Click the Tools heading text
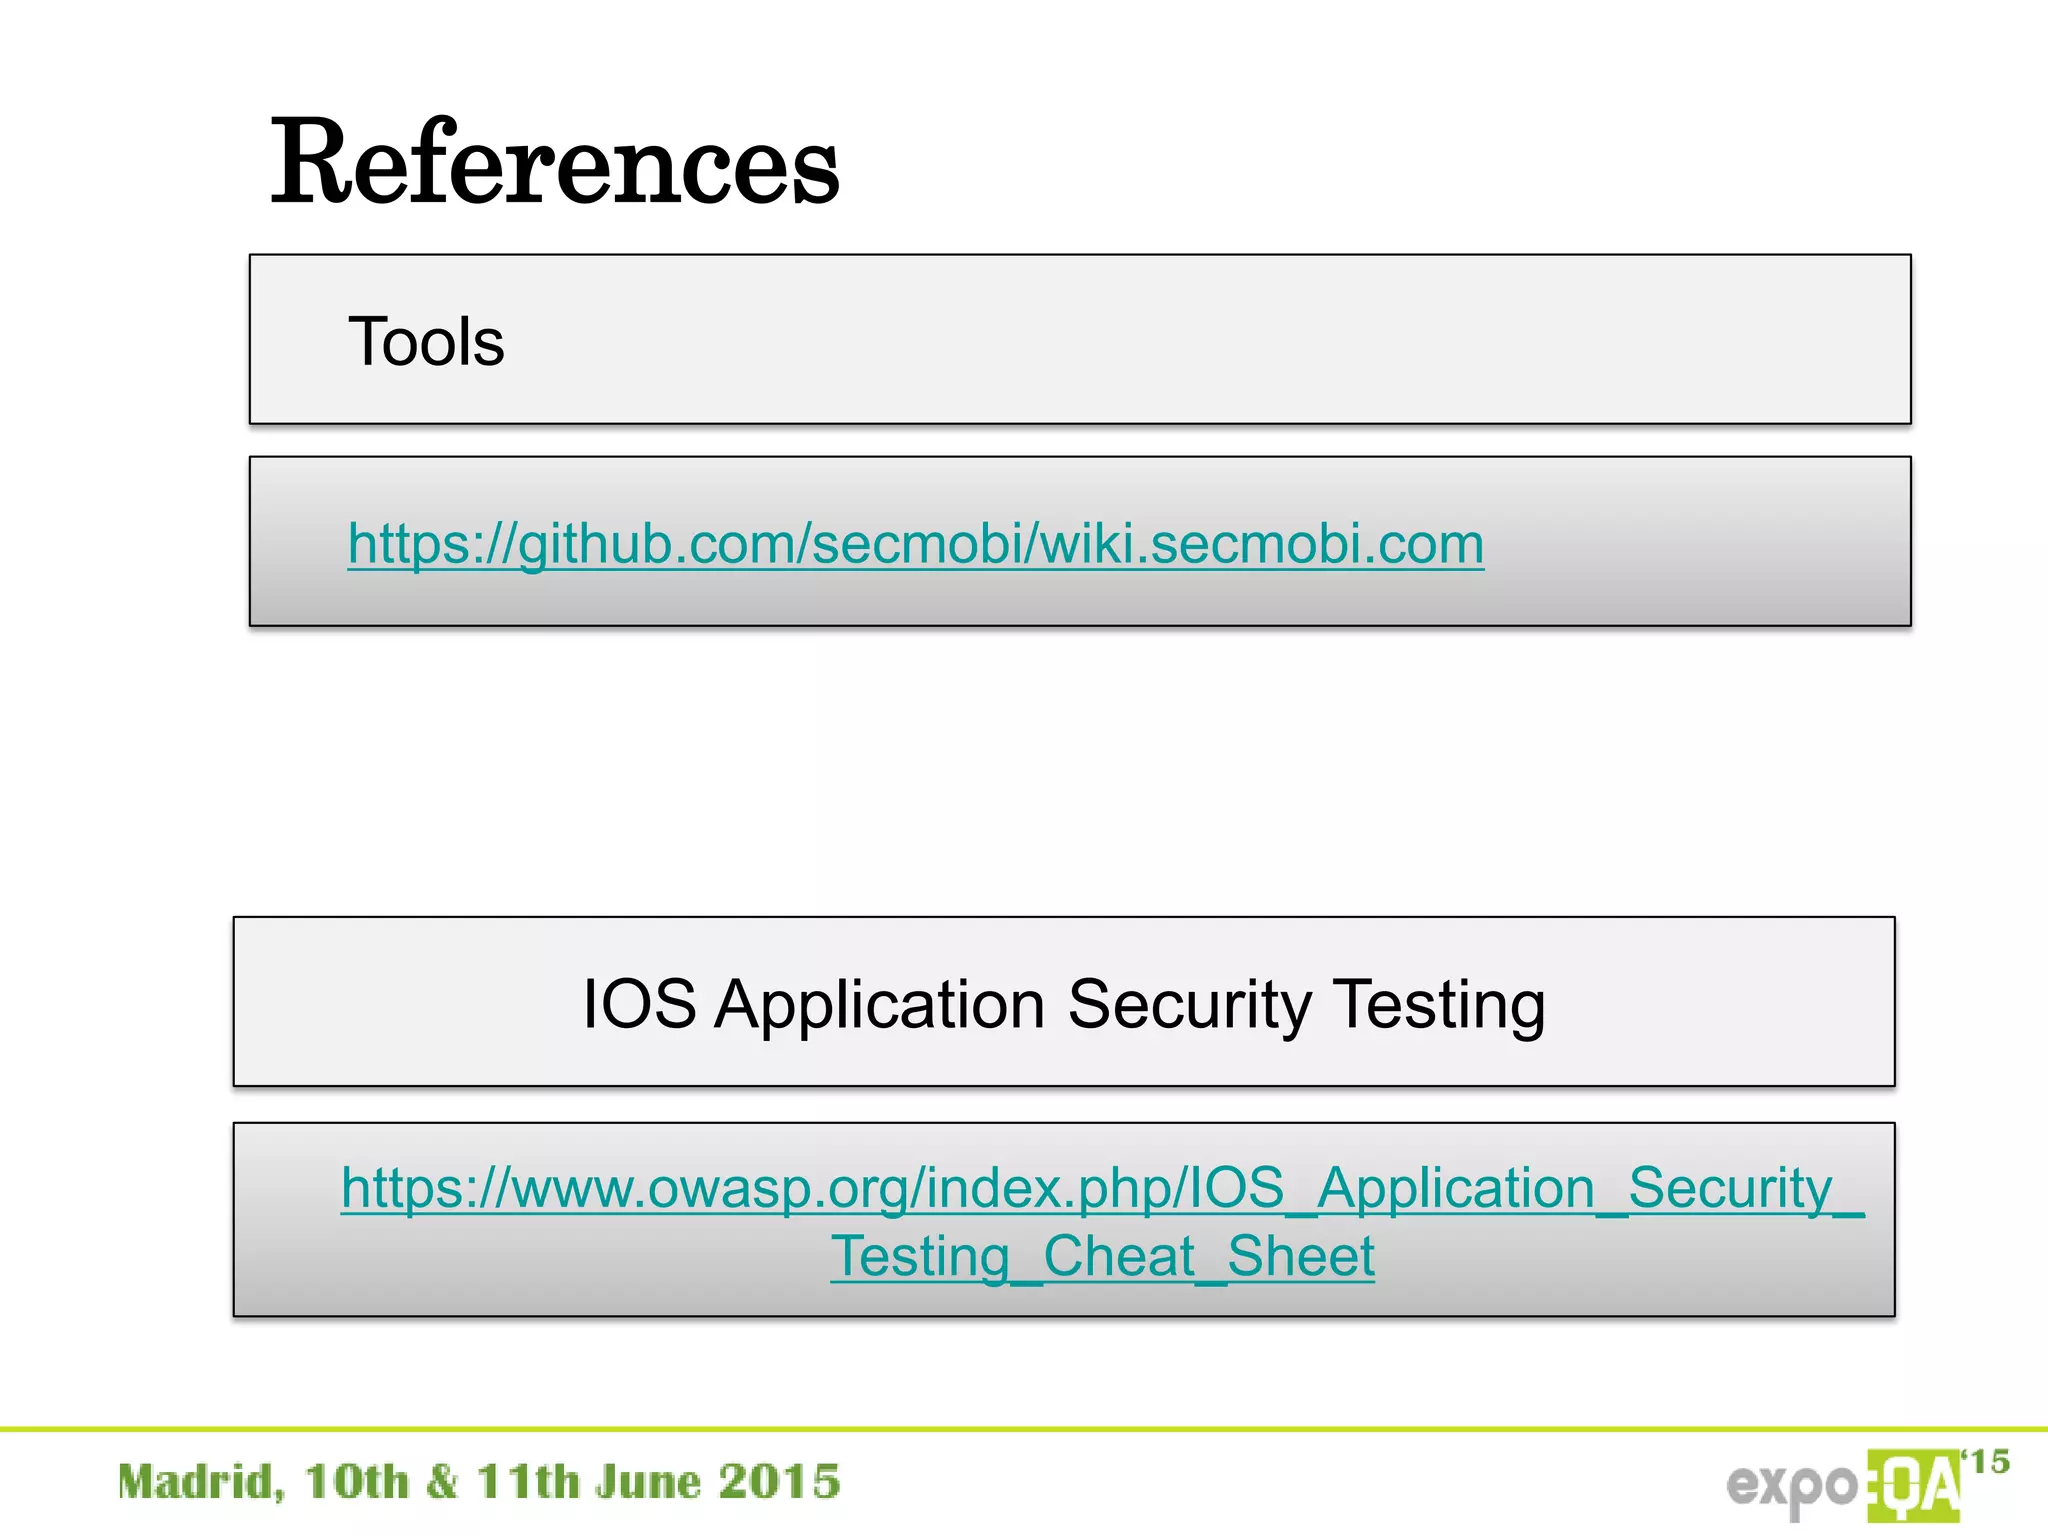Screen dimensions: 2048x1536 (426, 342)
